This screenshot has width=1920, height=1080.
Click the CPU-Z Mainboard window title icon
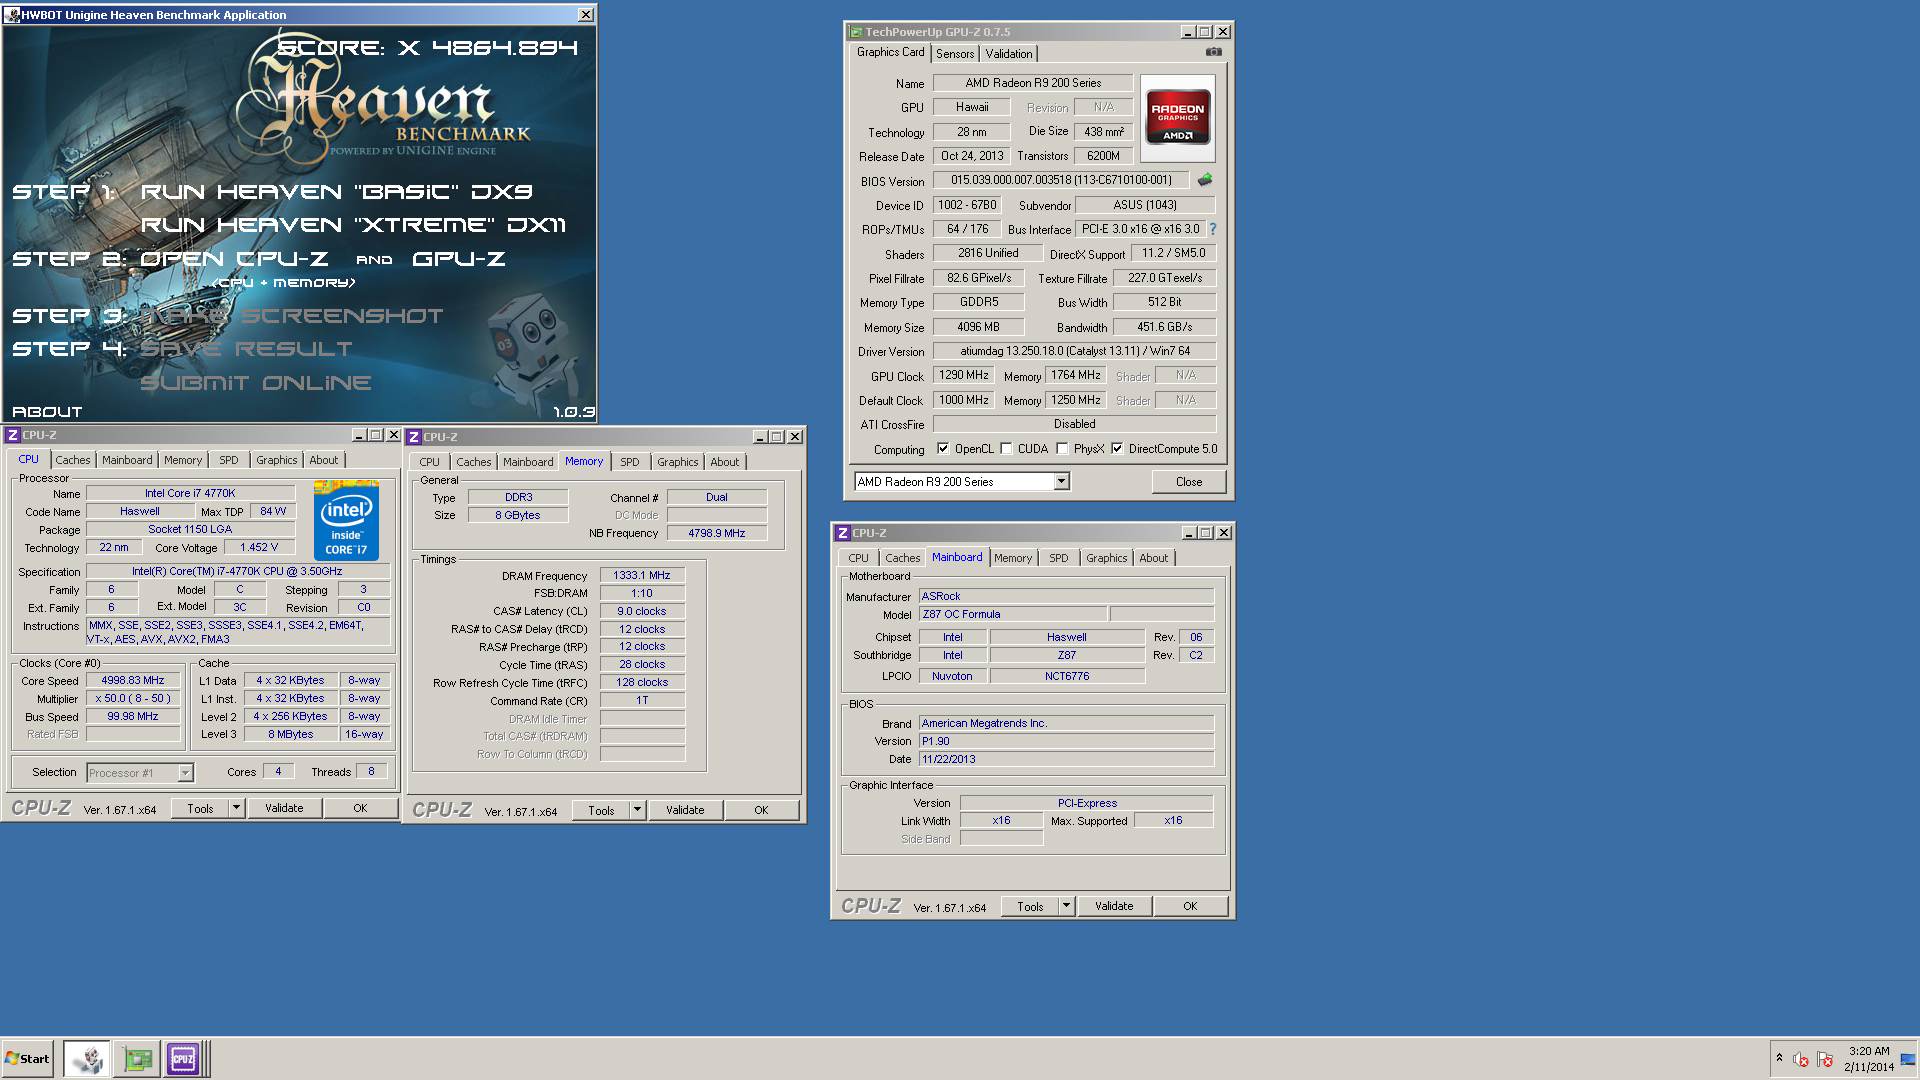point(843,533)
